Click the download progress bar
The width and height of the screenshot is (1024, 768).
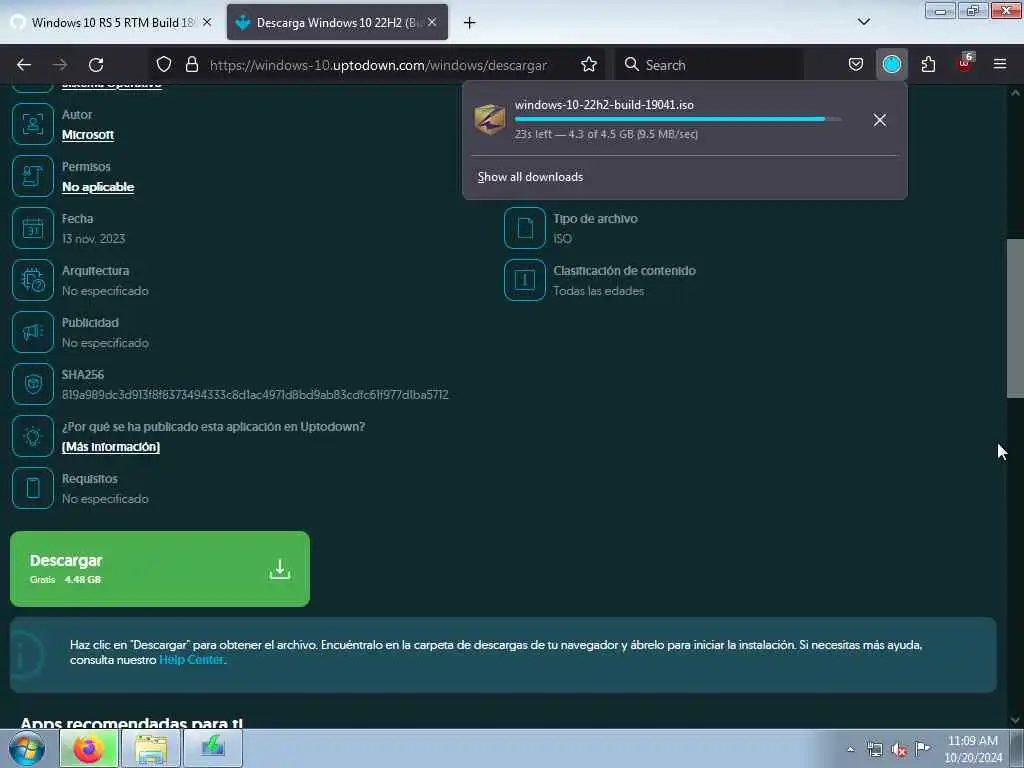click(677, 119)
